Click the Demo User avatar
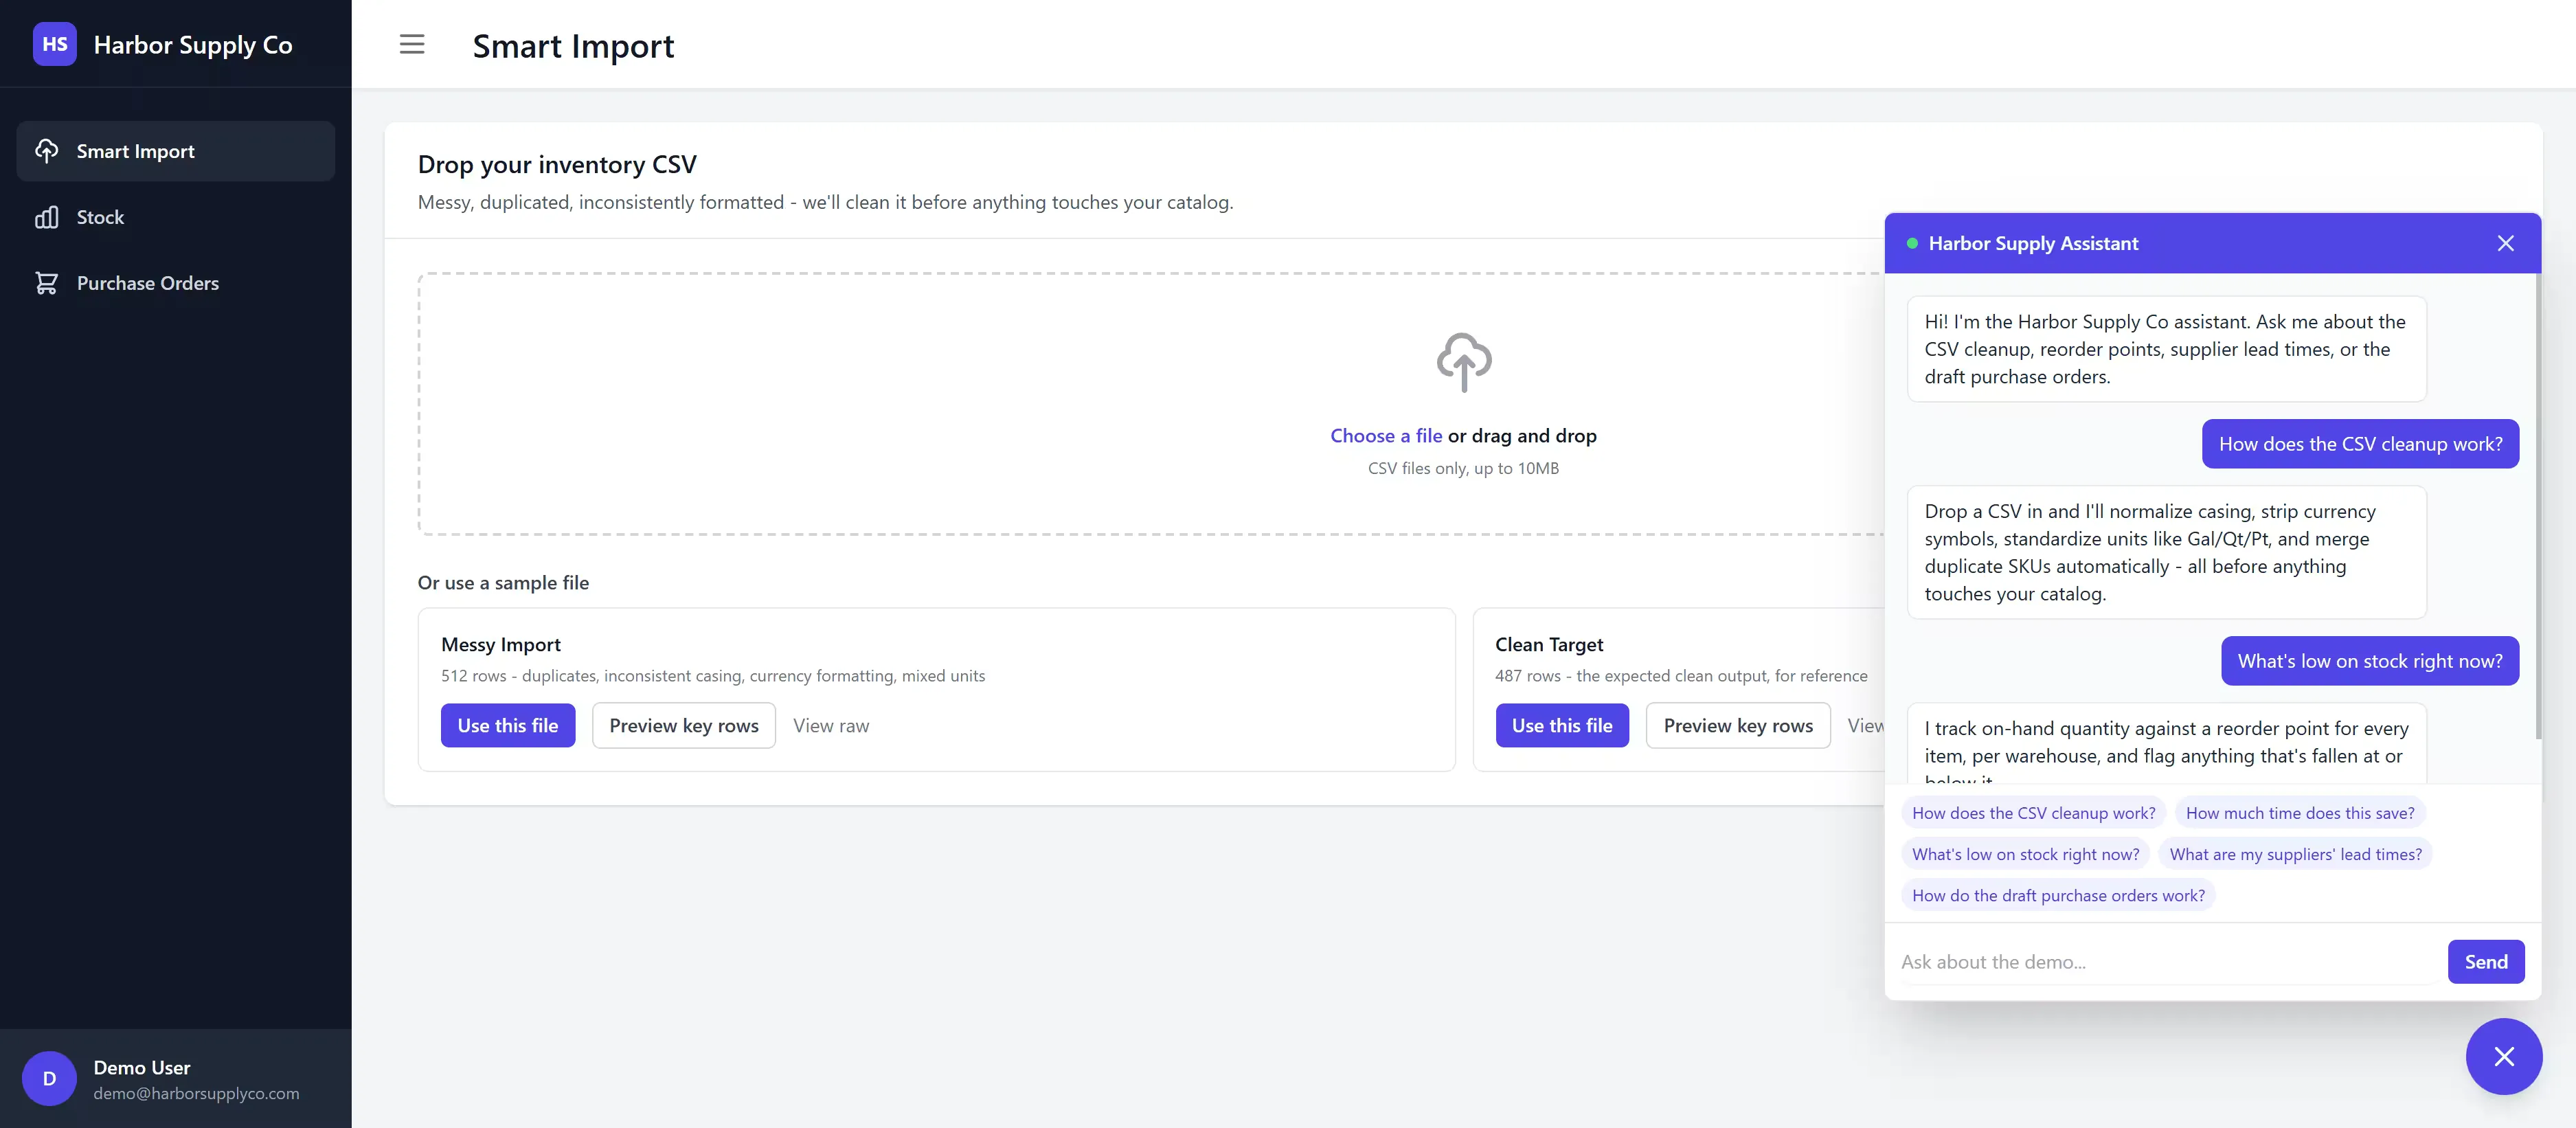Screen dimensions: 2576x1128 (x=49, y=1078)
